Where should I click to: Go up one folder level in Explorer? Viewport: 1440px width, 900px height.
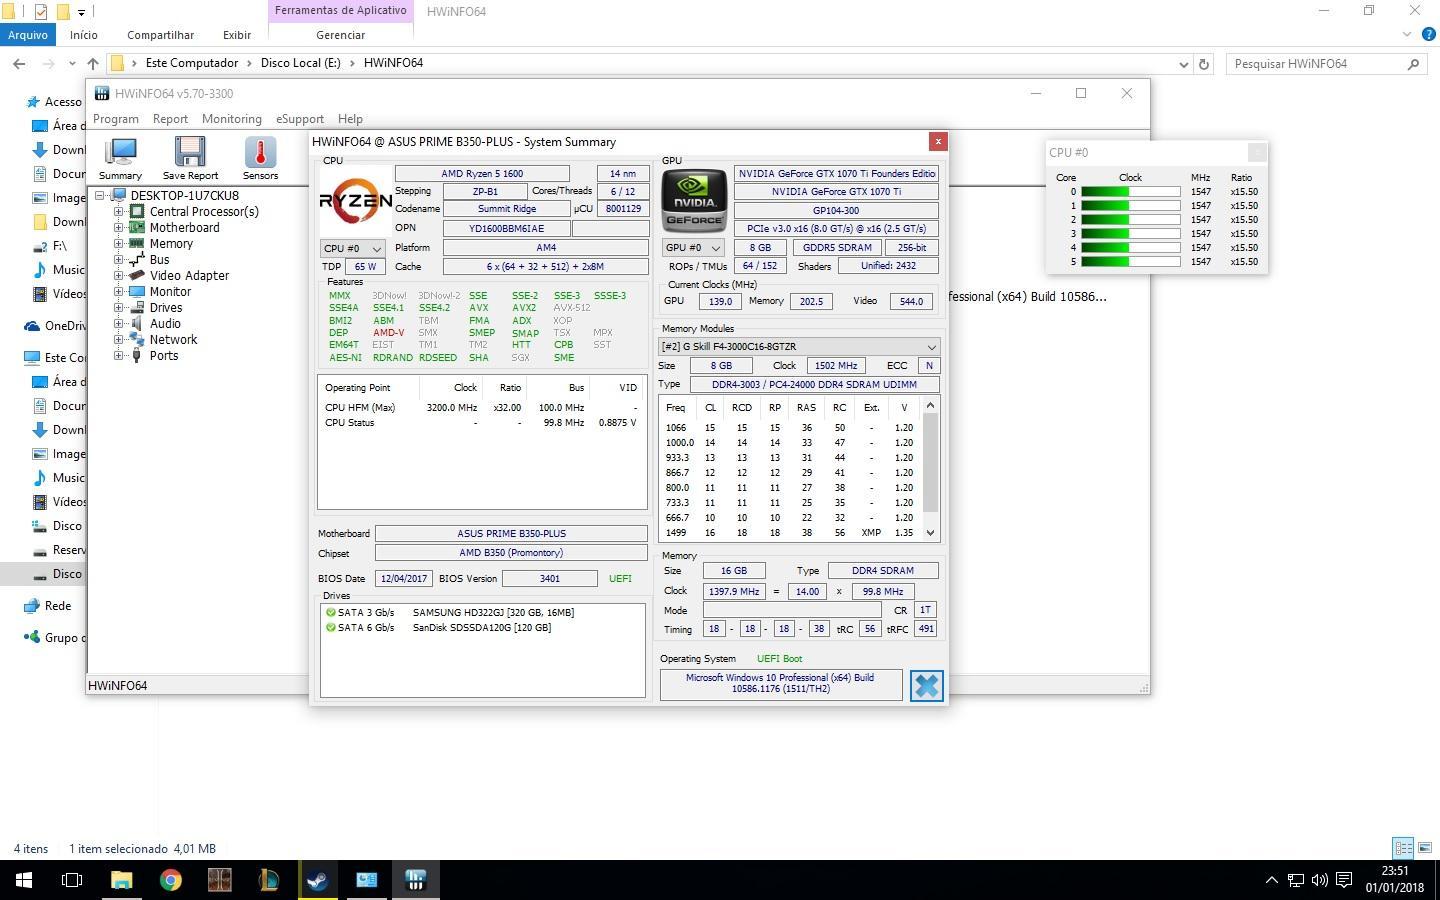(x=93, y=64)
